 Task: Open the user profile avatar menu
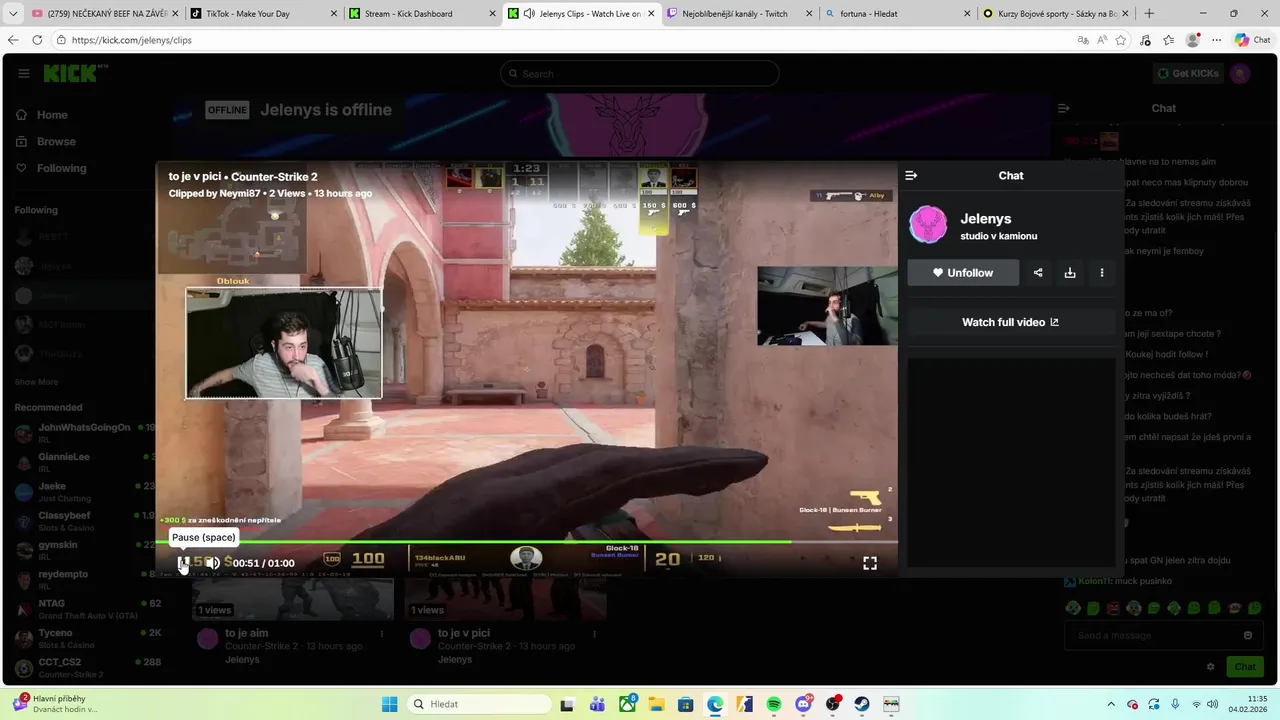(1240, 73)
